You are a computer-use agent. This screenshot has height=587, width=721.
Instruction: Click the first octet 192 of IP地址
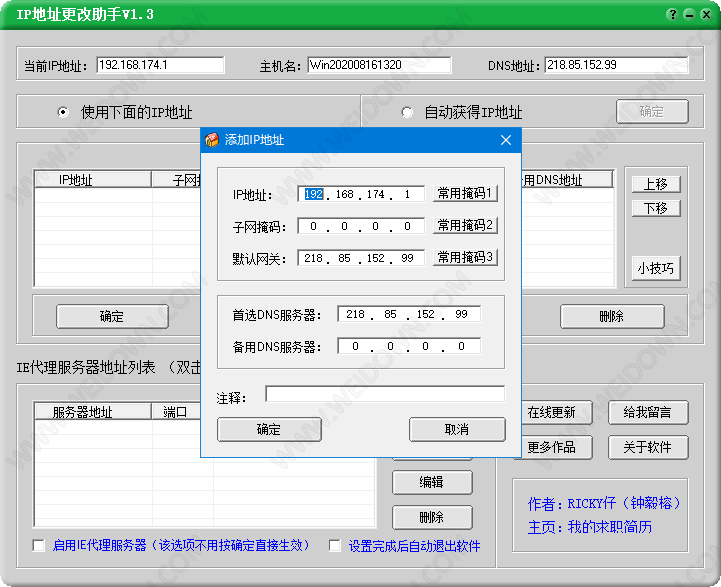coord(314,194)
